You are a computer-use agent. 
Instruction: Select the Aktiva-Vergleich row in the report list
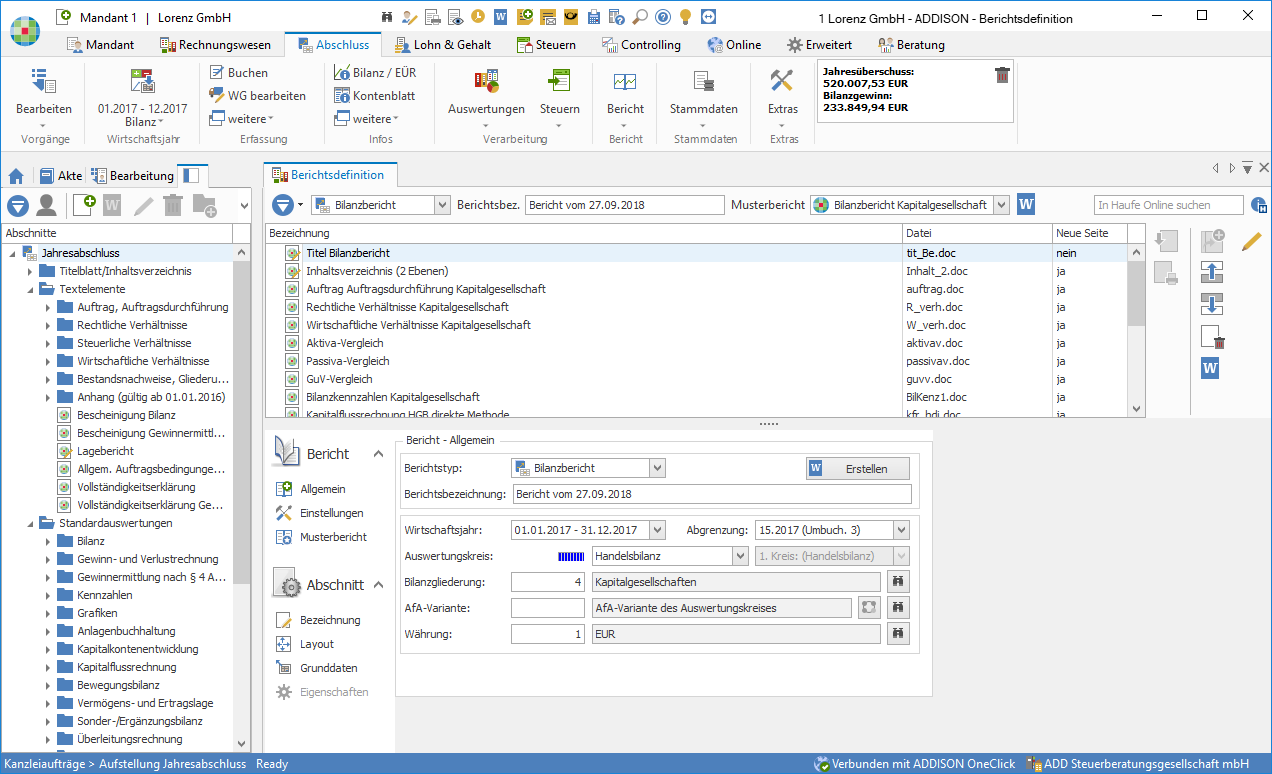696,343
